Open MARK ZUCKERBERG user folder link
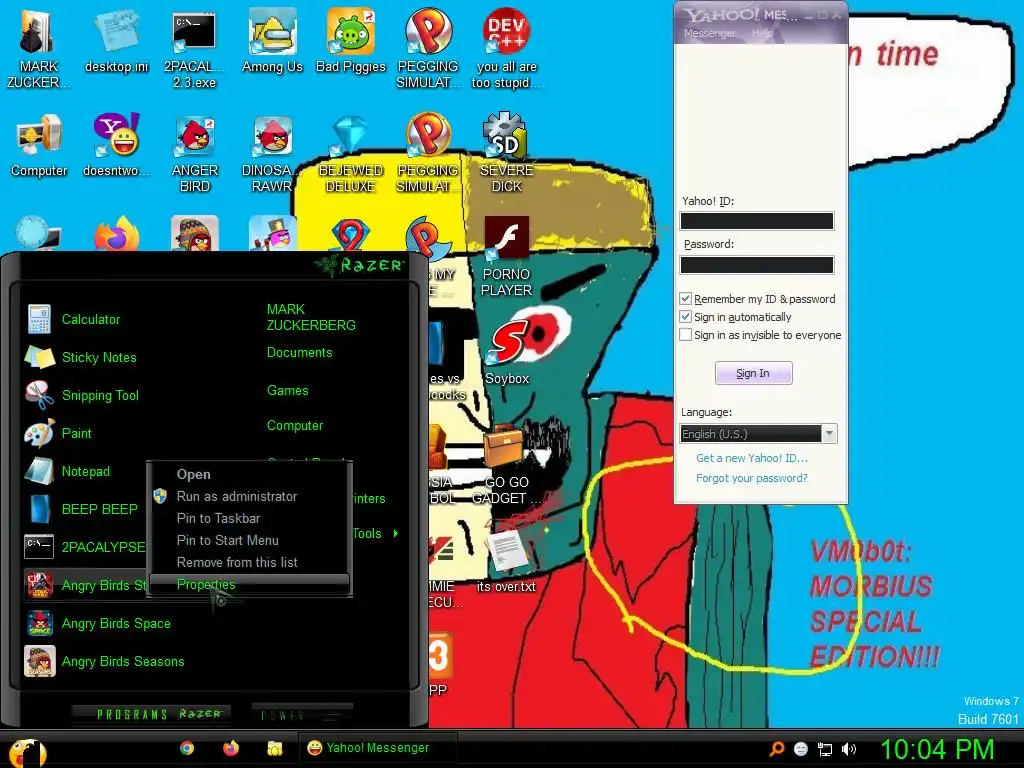1024x768 pixels. coord(311,317)
